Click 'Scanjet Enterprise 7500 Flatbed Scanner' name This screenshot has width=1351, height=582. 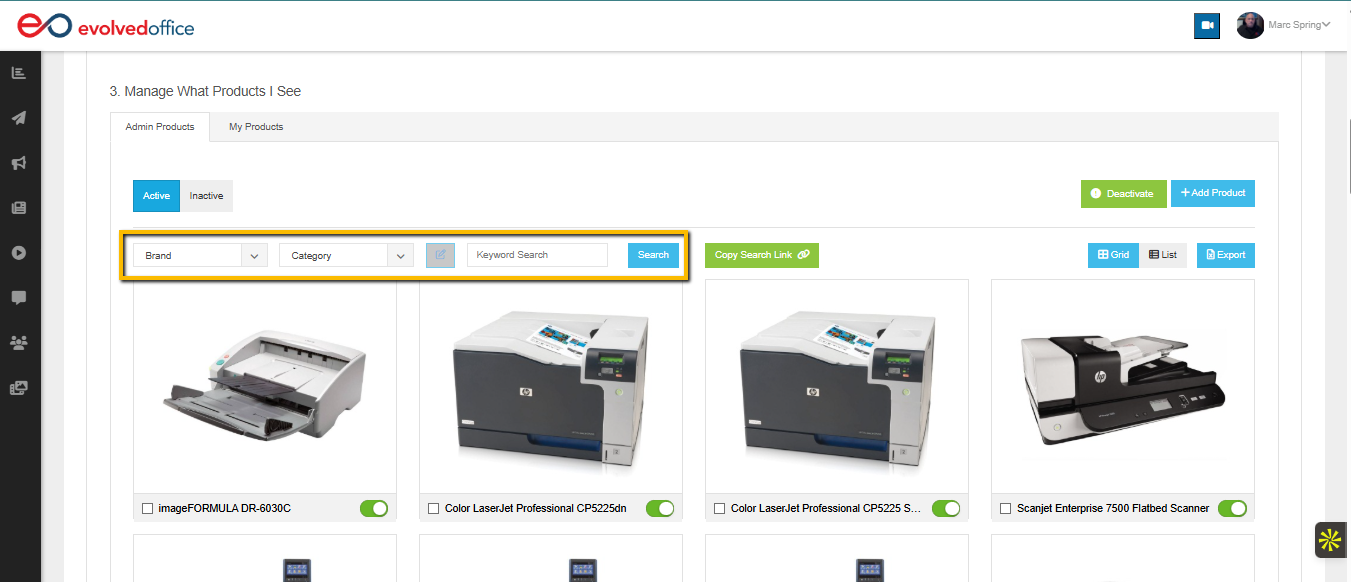click(1113, 509)
